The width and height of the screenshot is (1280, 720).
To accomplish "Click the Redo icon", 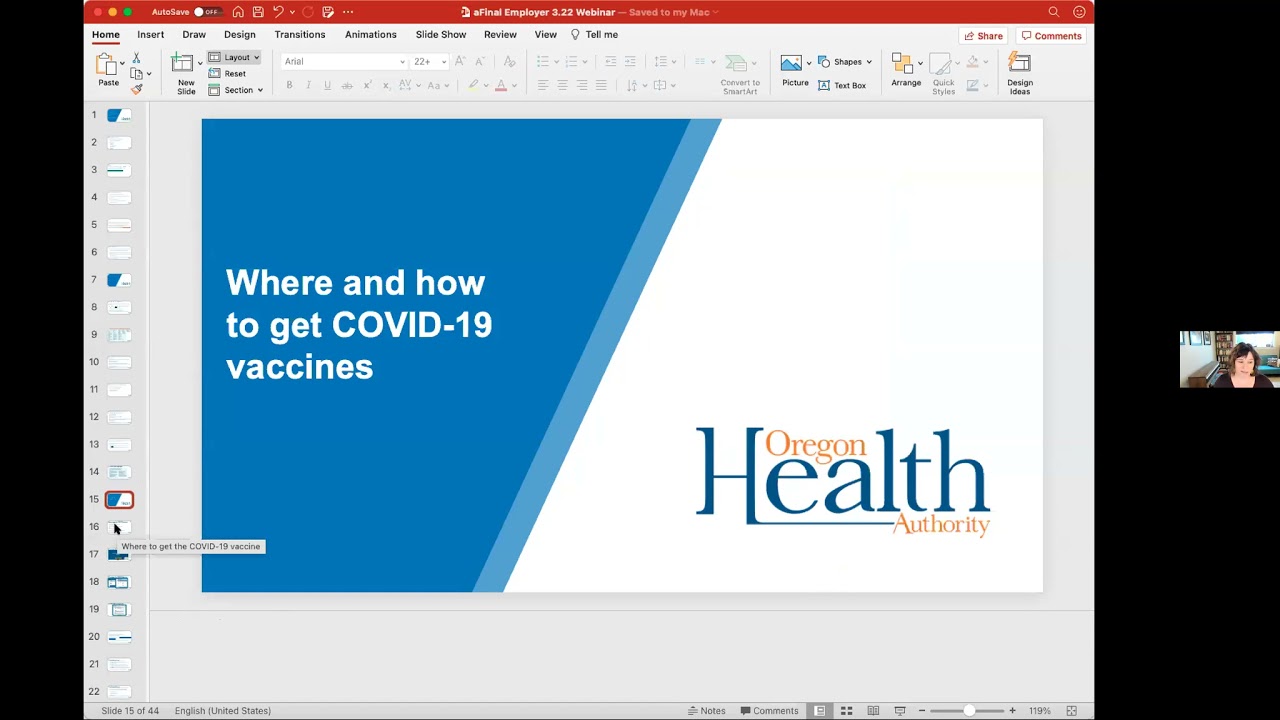I will [x=308, y=12].
